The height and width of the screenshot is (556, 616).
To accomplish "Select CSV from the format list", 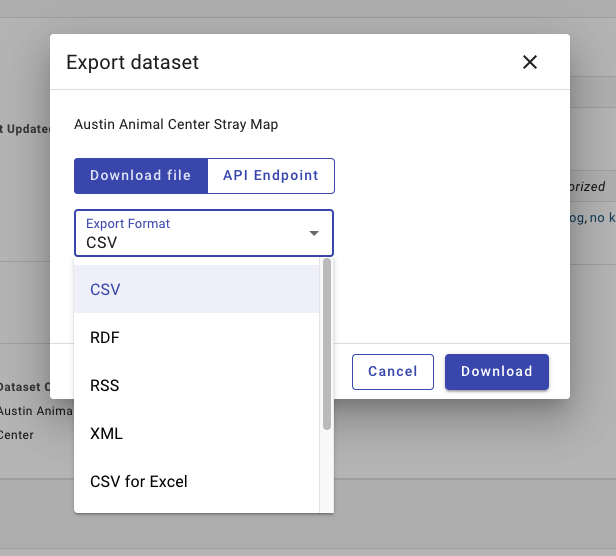I will [x=196, y=289].
